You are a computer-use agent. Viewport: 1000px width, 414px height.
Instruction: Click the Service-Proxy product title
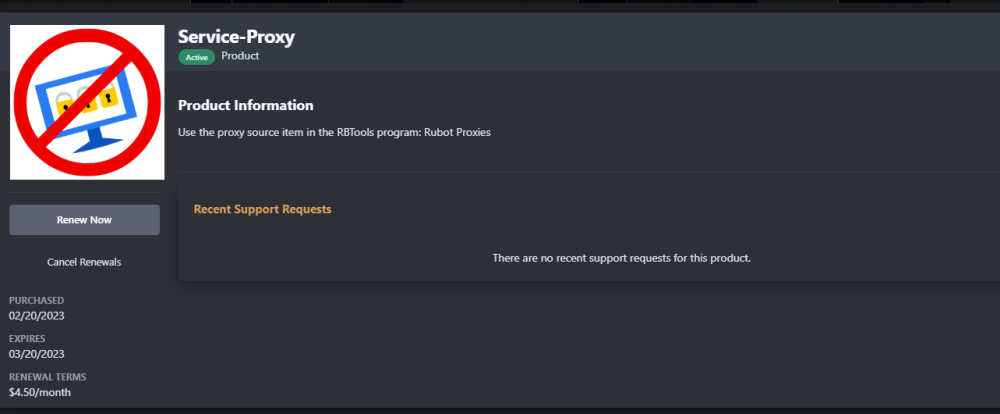tap(236, 37)
